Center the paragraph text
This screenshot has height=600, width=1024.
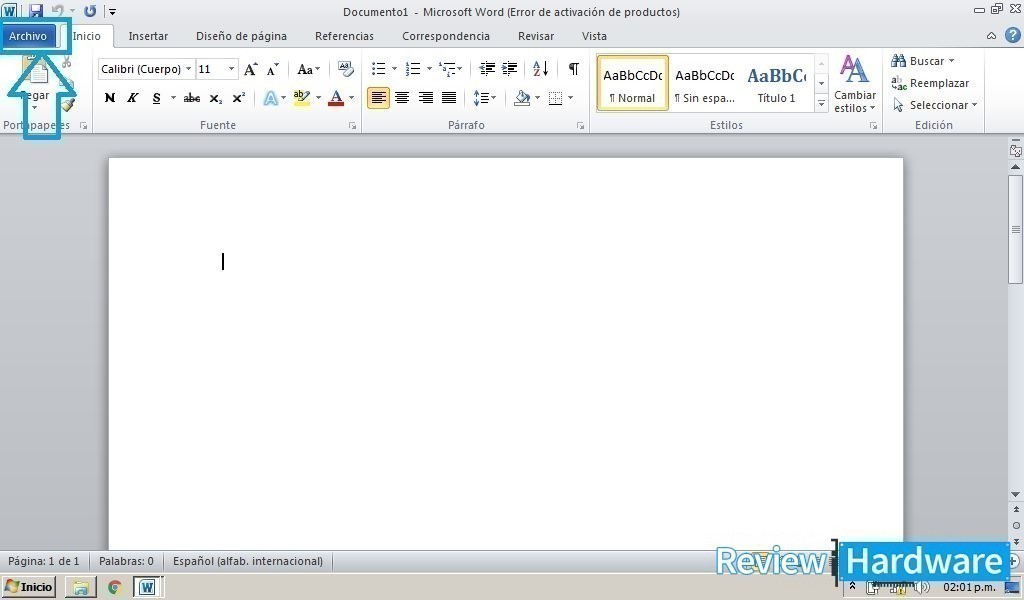402,98
